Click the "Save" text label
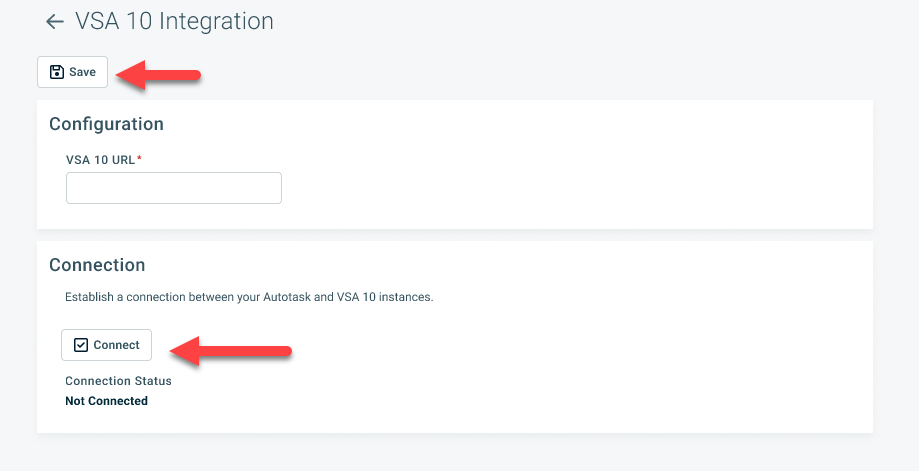 [82, 72]
